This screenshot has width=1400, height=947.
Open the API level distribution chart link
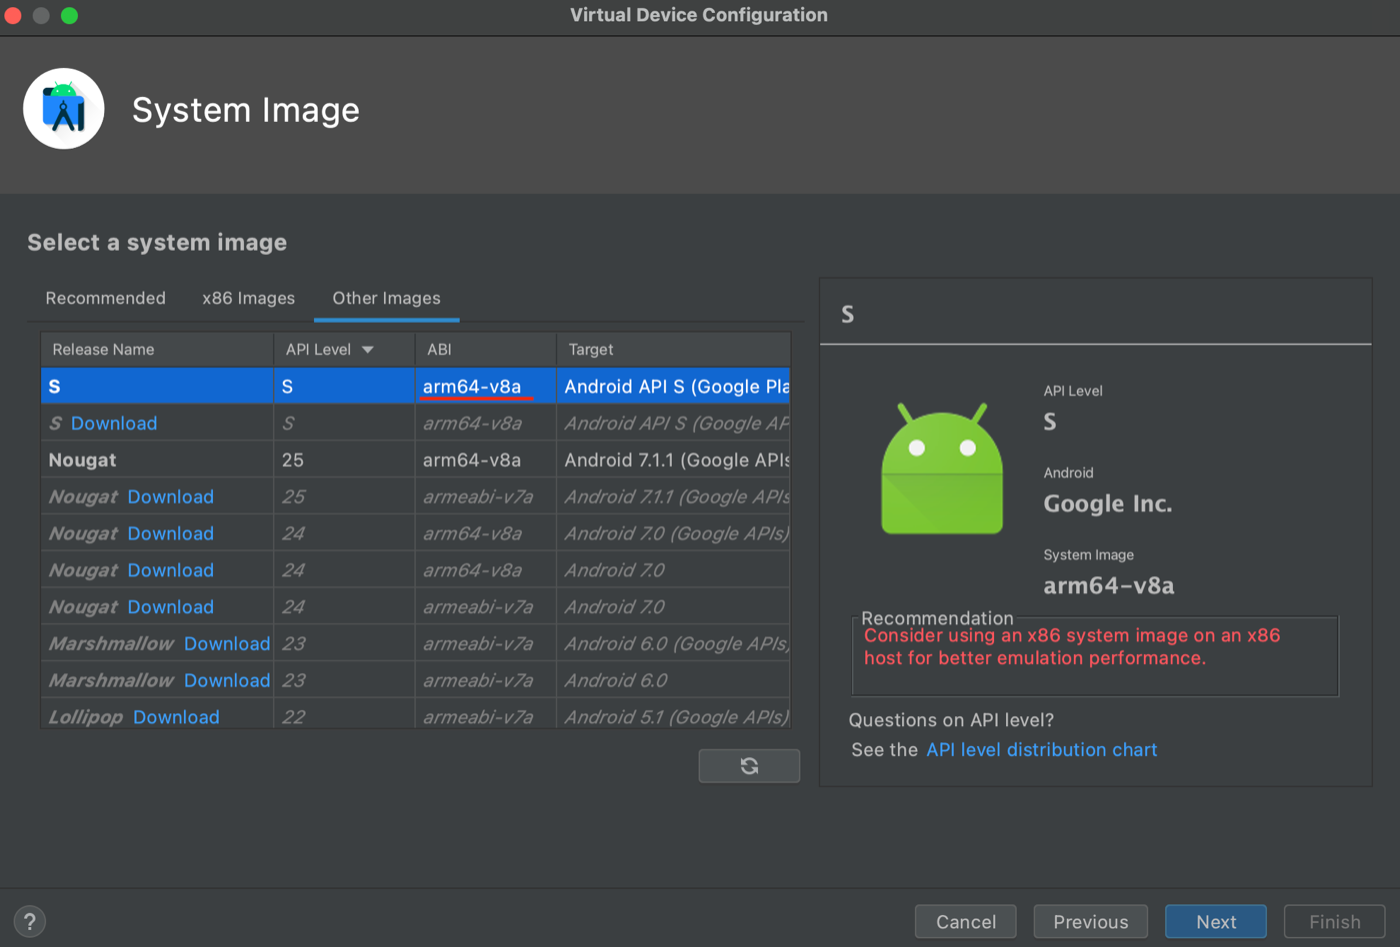click(x=1041, y=749)
